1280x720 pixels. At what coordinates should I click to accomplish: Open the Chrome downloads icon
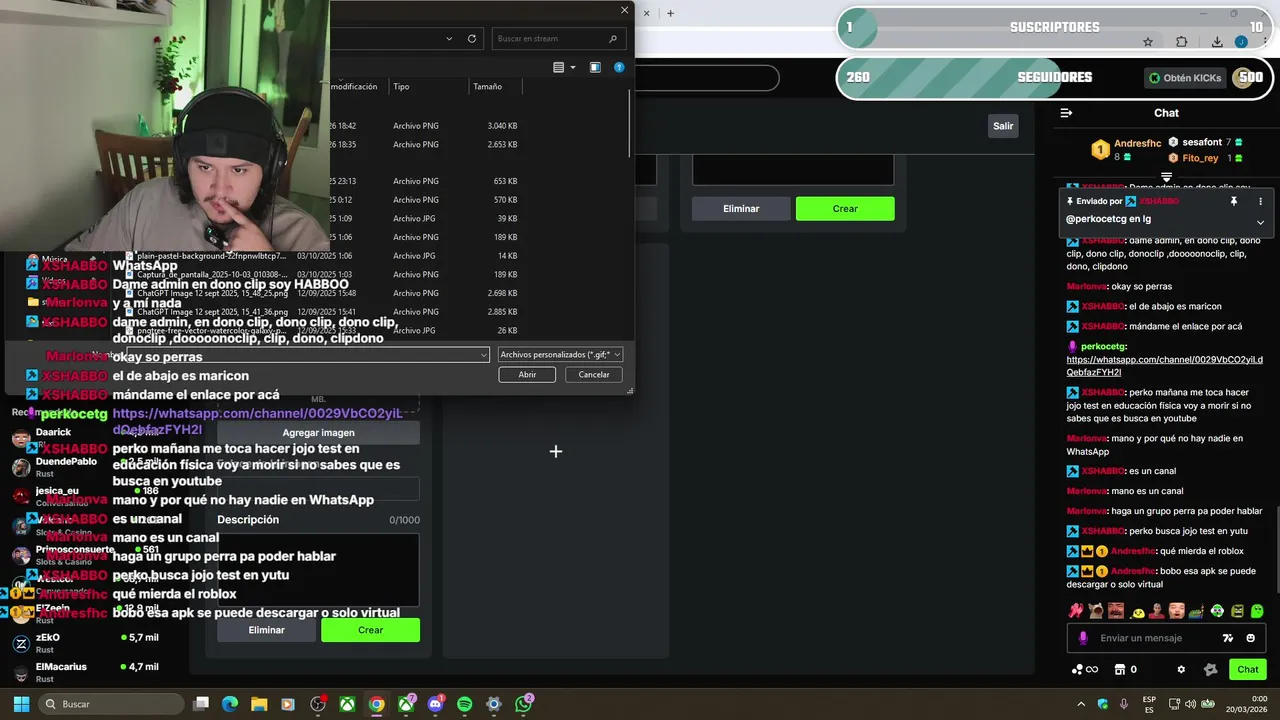click(x=1217, y=42)
